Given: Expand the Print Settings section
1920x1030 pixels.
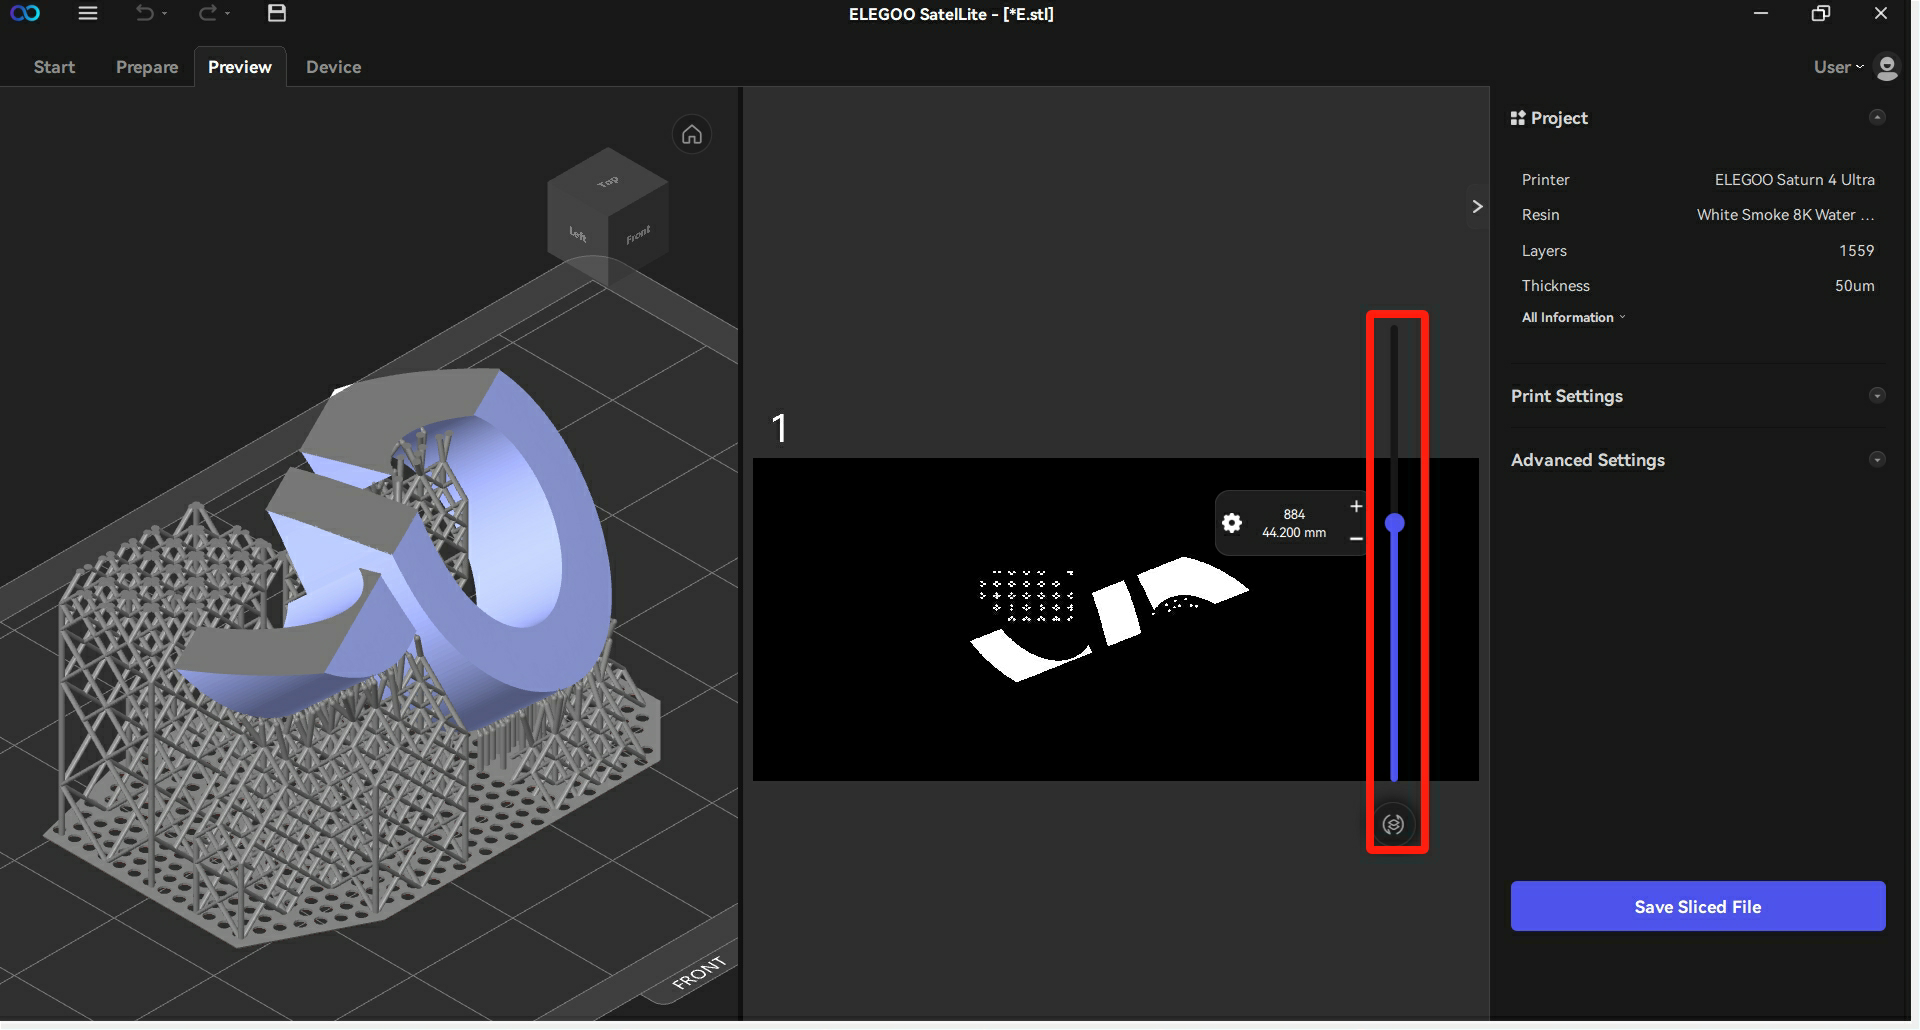Looking at the screenshot, I should 1877,395.
